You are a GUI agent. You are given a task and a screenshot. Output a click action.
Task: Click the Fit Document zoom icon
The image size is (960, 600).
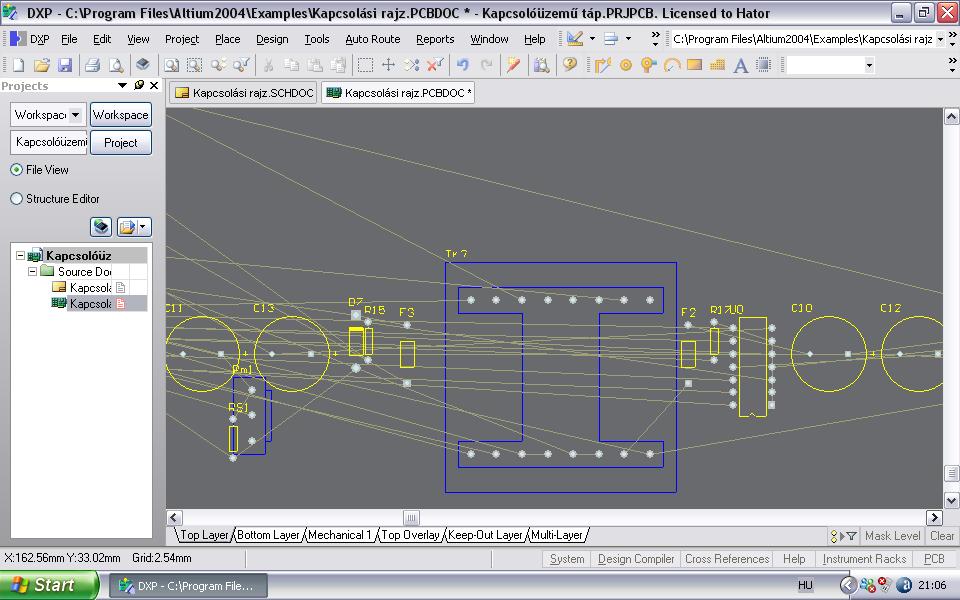pos(172,64)
